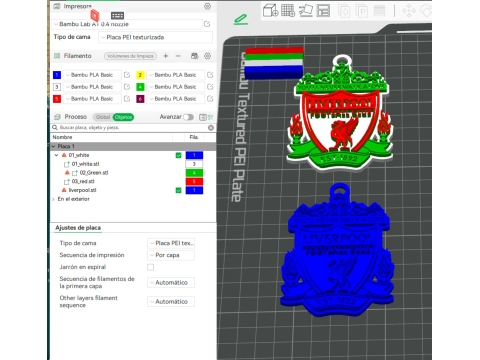Change 03_red.stl filament cell marked 5
480x360 pixels.
[194, 181]
